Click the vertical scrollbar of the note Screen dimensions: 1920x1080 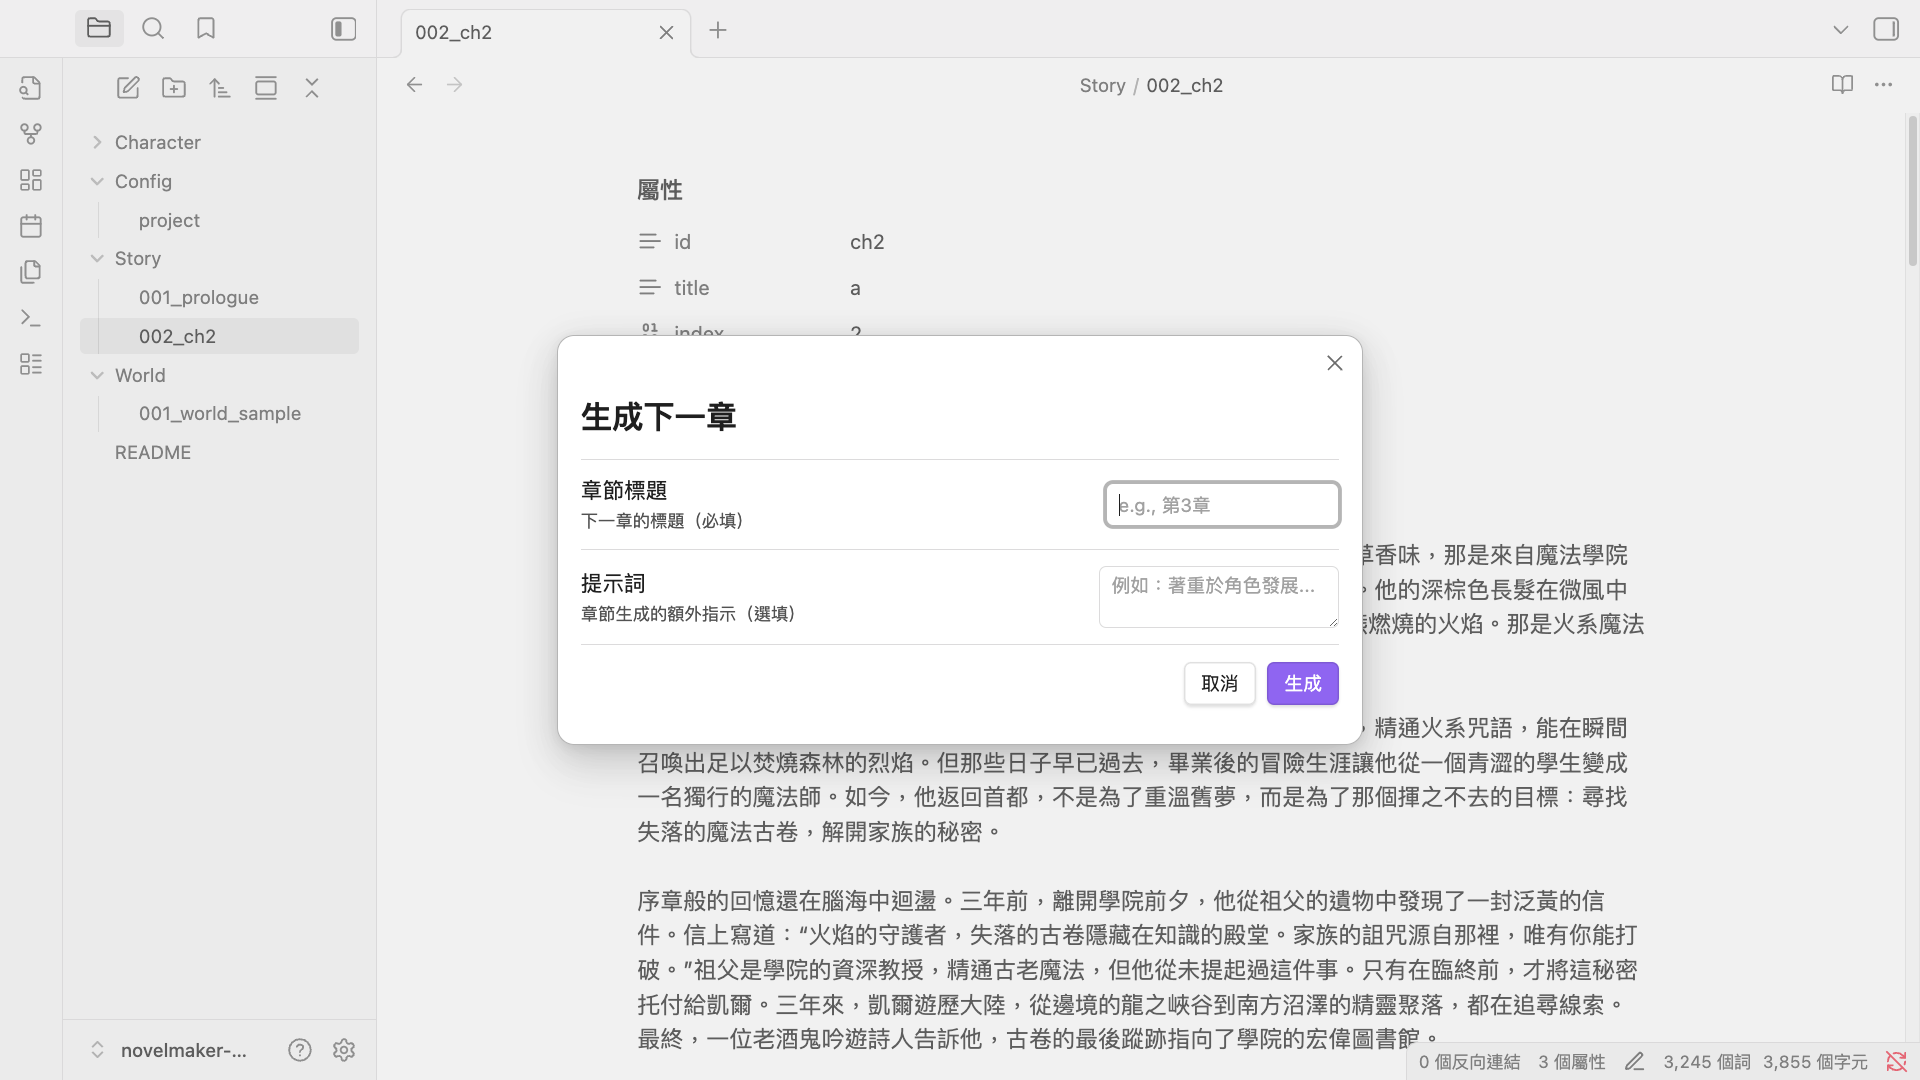1912,190
